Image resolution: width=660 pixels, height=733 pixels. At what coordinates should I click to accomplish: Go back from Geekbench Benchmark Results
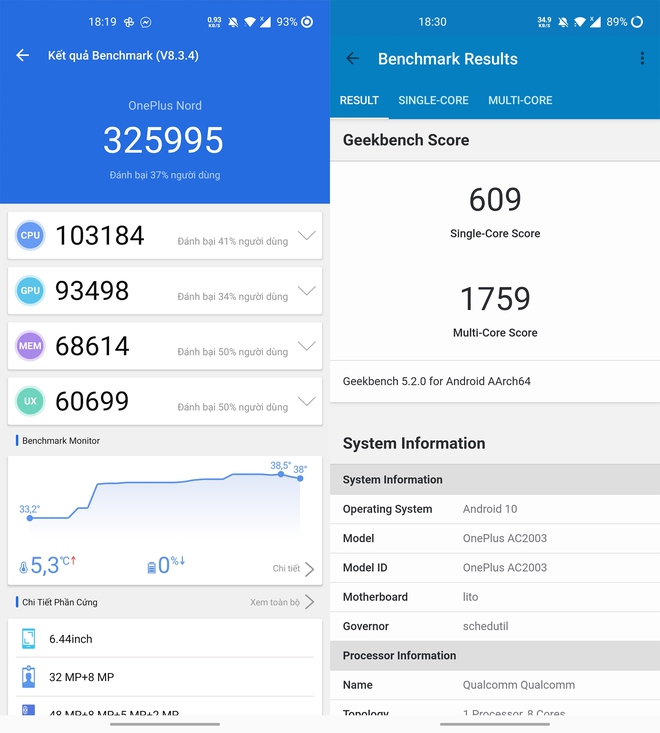pyautogui.click(x=352, y=58)
